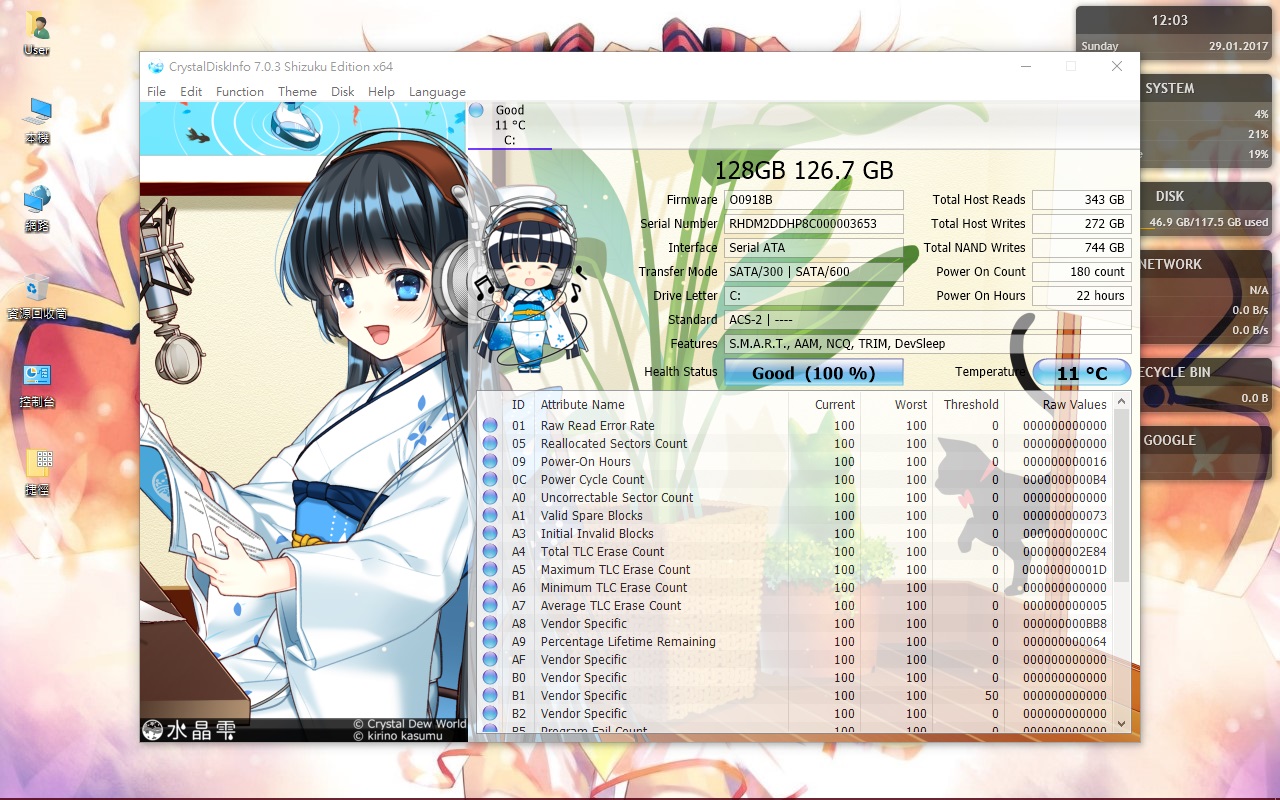Viewport: 1280px width, 800px height.
Task: Click the Good (100 %) health status button
Action: tap(813, 373)
